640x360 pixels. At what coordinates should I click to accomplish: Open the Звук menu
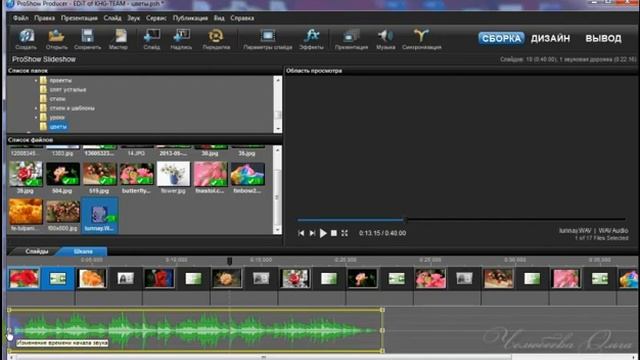click(x=133, y=18)
